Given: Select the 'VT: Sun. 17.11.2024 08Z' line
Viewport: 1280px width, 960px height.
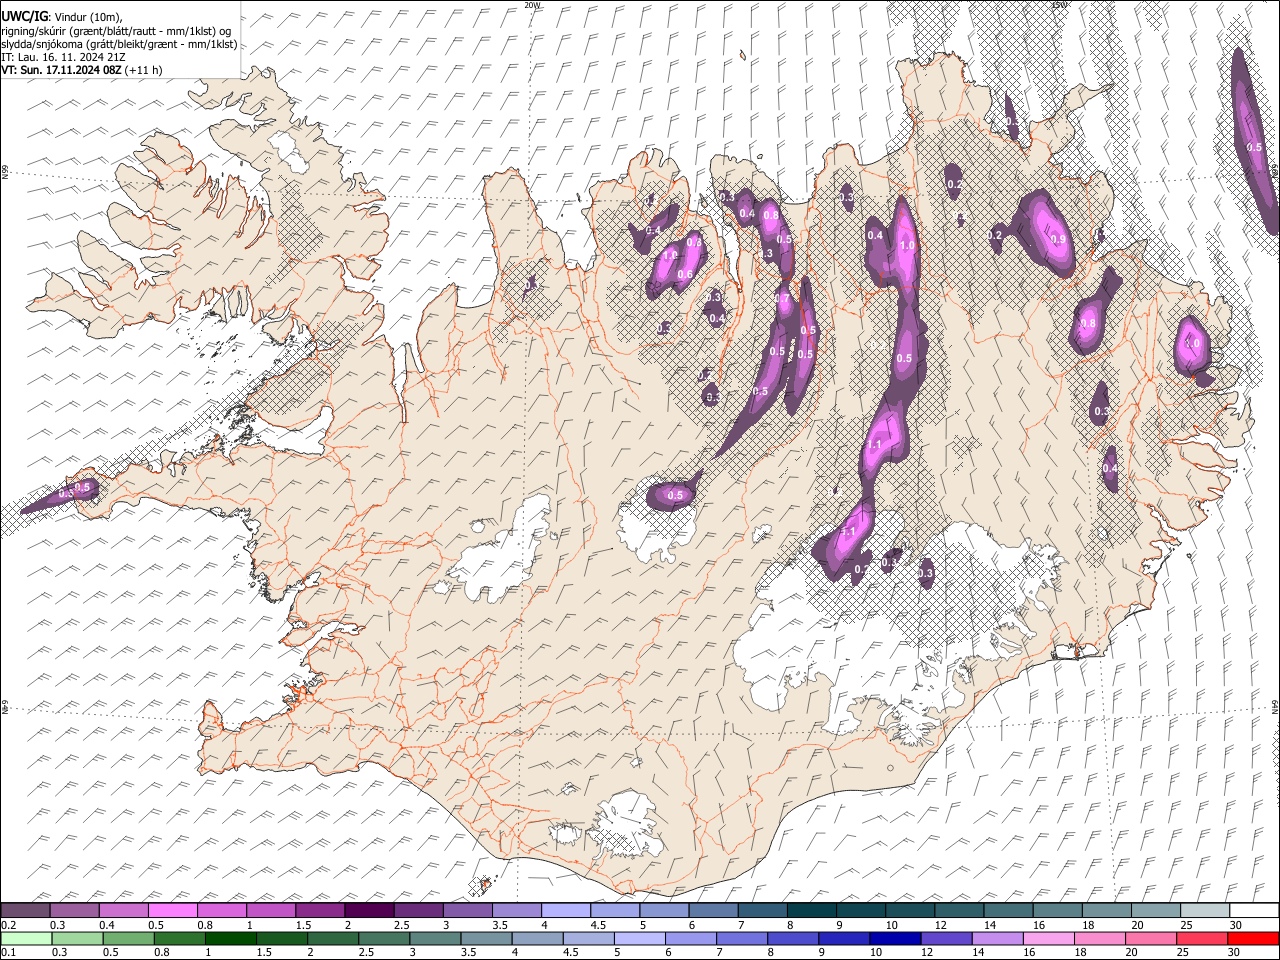Looking at the screenshot, I should [81, 70].
